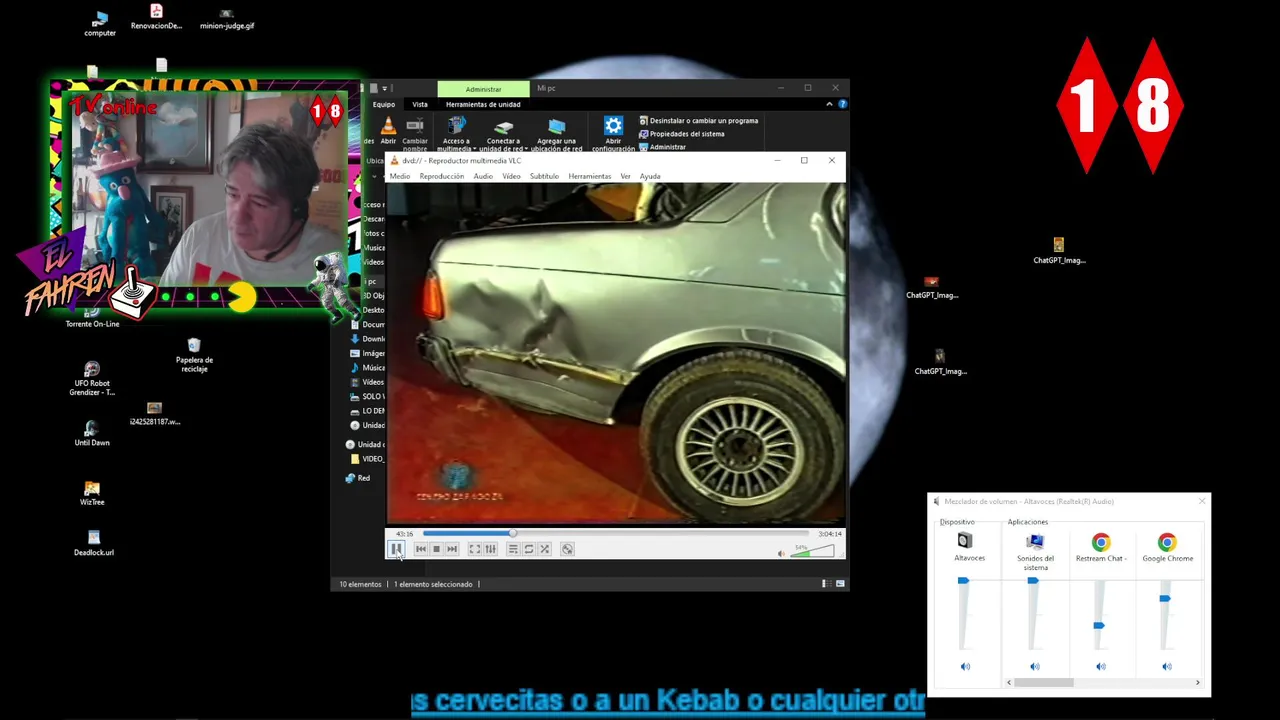This screenshot has height=720, width=1280.
Task: Open Conectar a unidad de red dropdown
Action: tap(503, 133)
